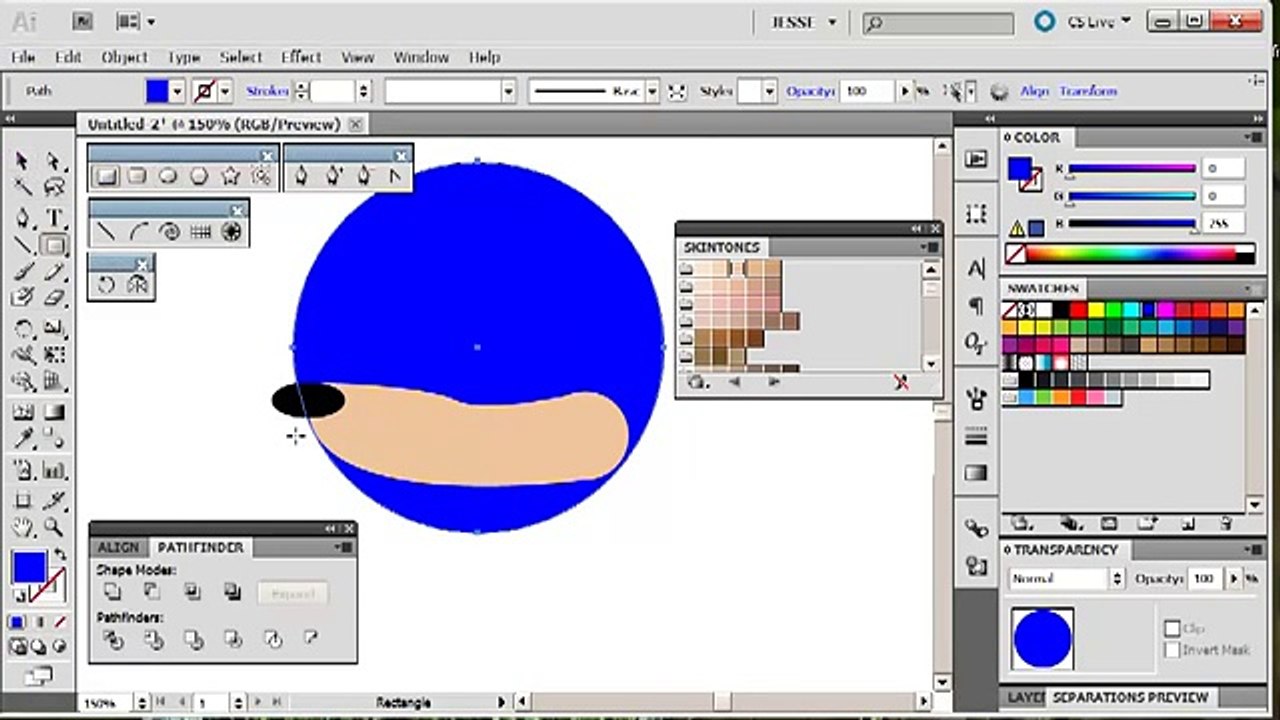Screen dimensions: 1280x720
Task: Close the Untitled-2 document tab
Action: [356, 124]
